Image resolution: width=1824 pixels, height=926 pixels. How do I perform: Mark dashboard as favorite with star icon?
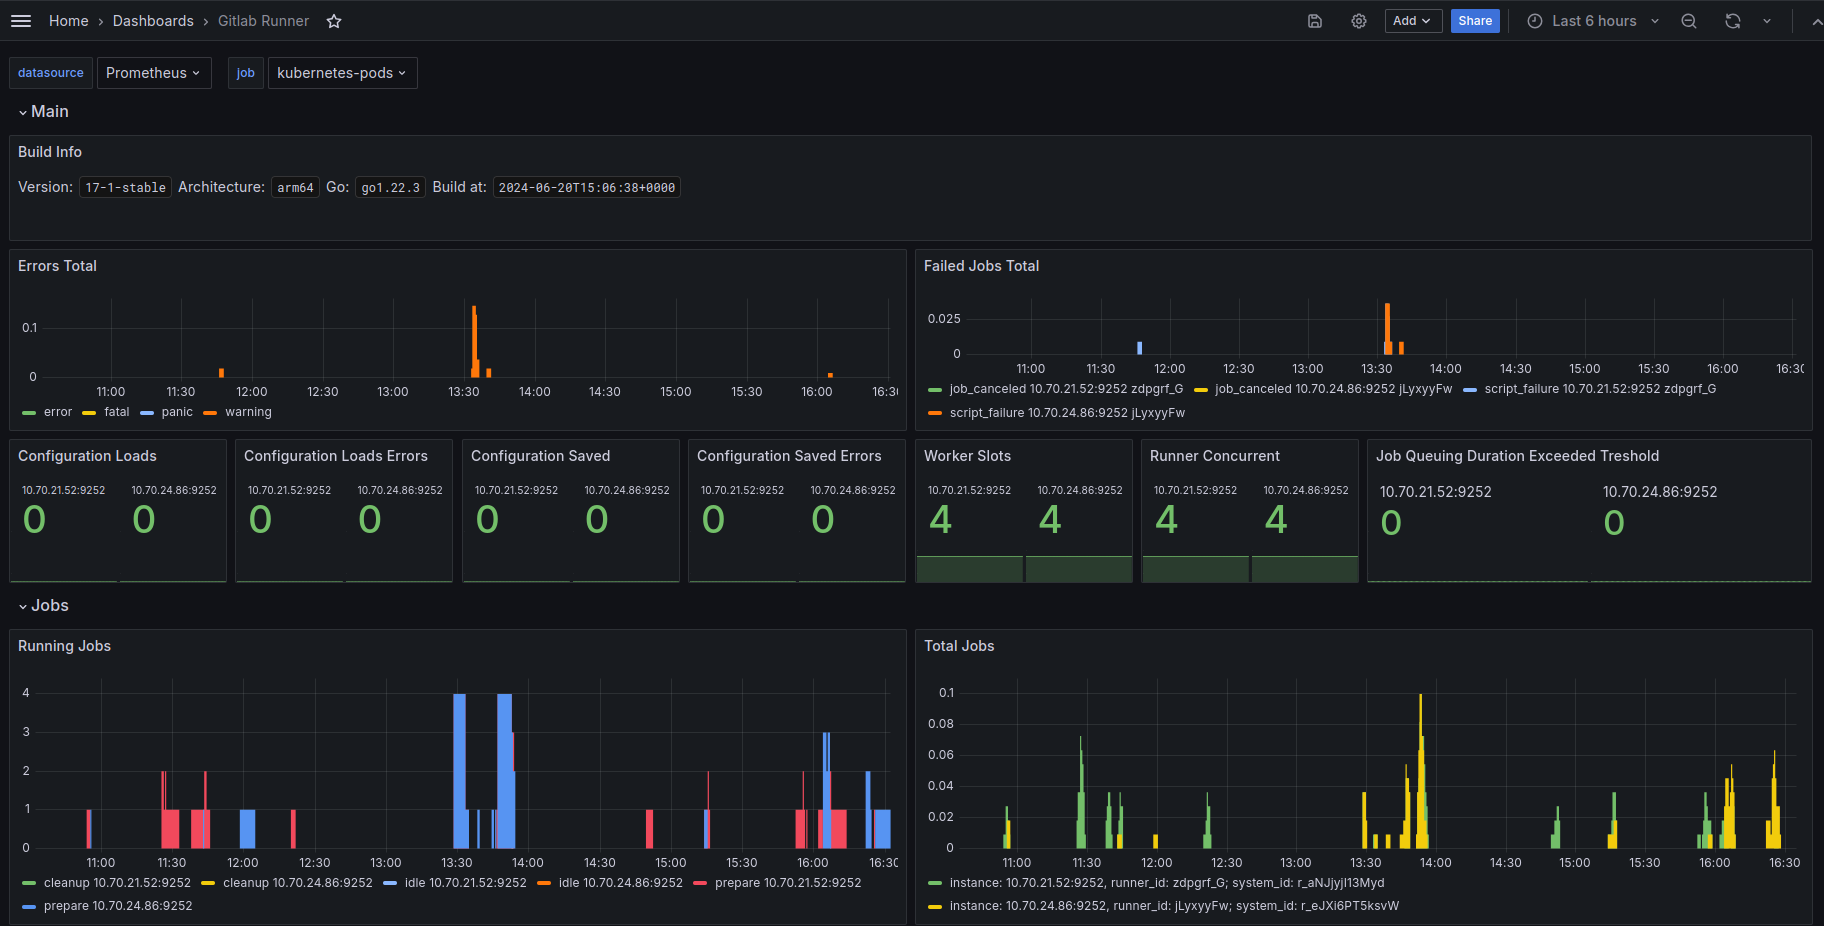coord(334,21)
